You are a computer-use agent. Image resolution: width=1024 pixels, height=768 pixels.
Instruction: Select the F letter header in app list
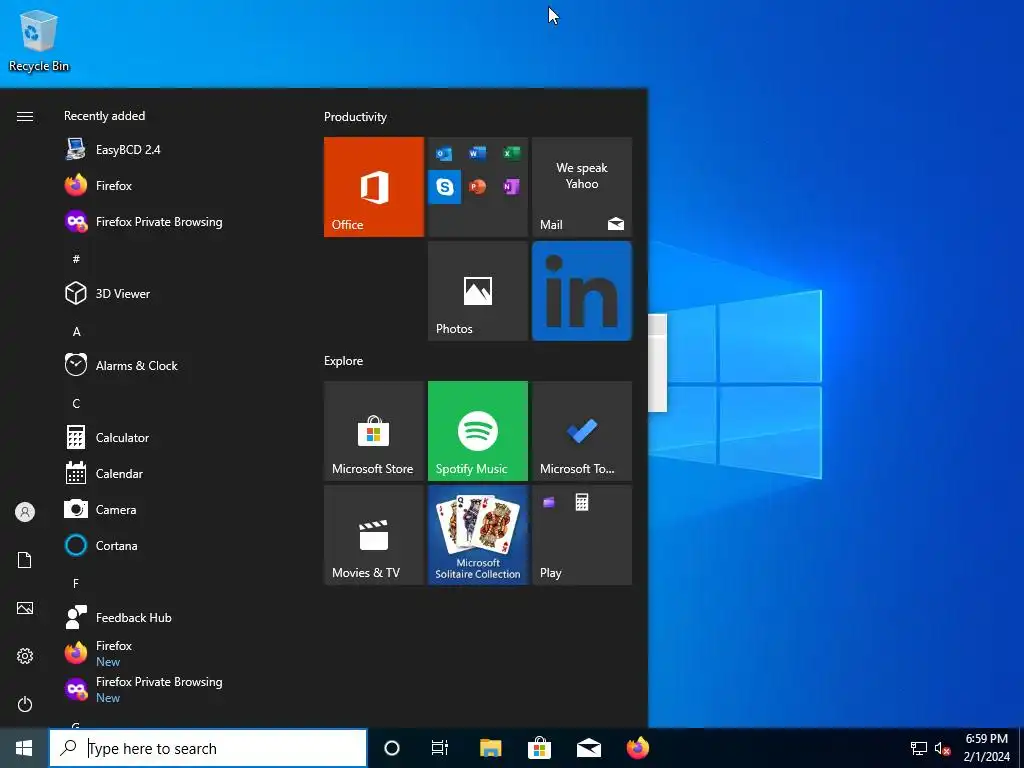(76, 583)
